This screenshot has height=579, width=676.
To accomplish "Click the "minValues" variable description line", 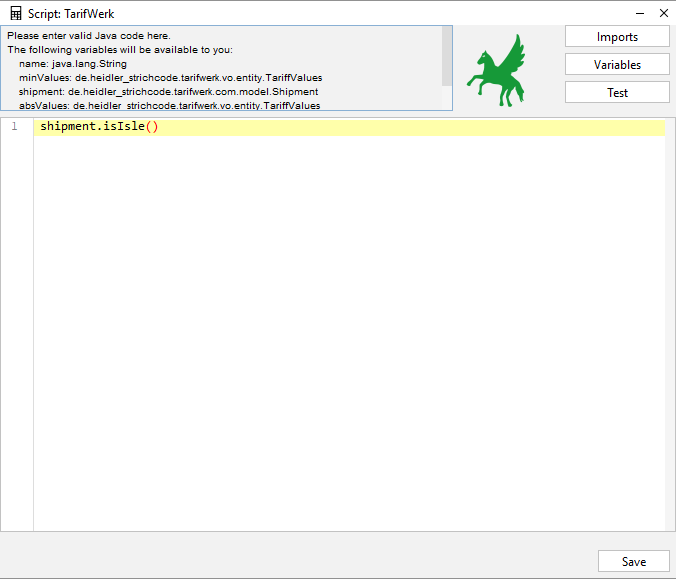I will pos(170,77).
